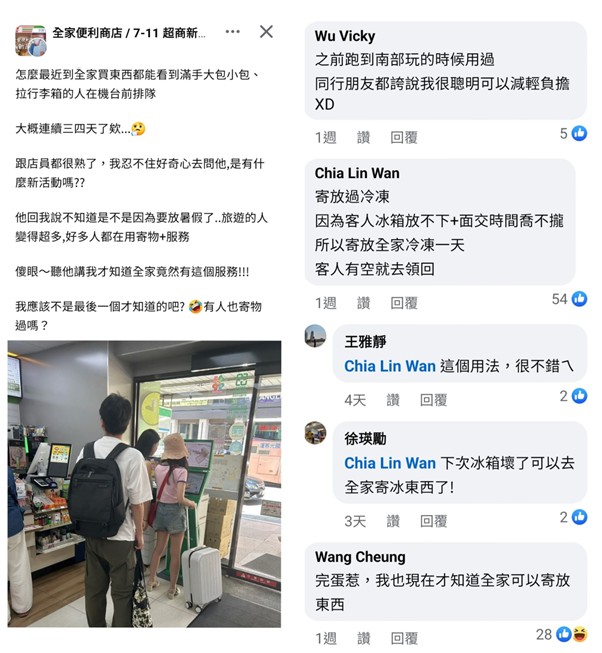Click the group avatar picture

[30, 40]
